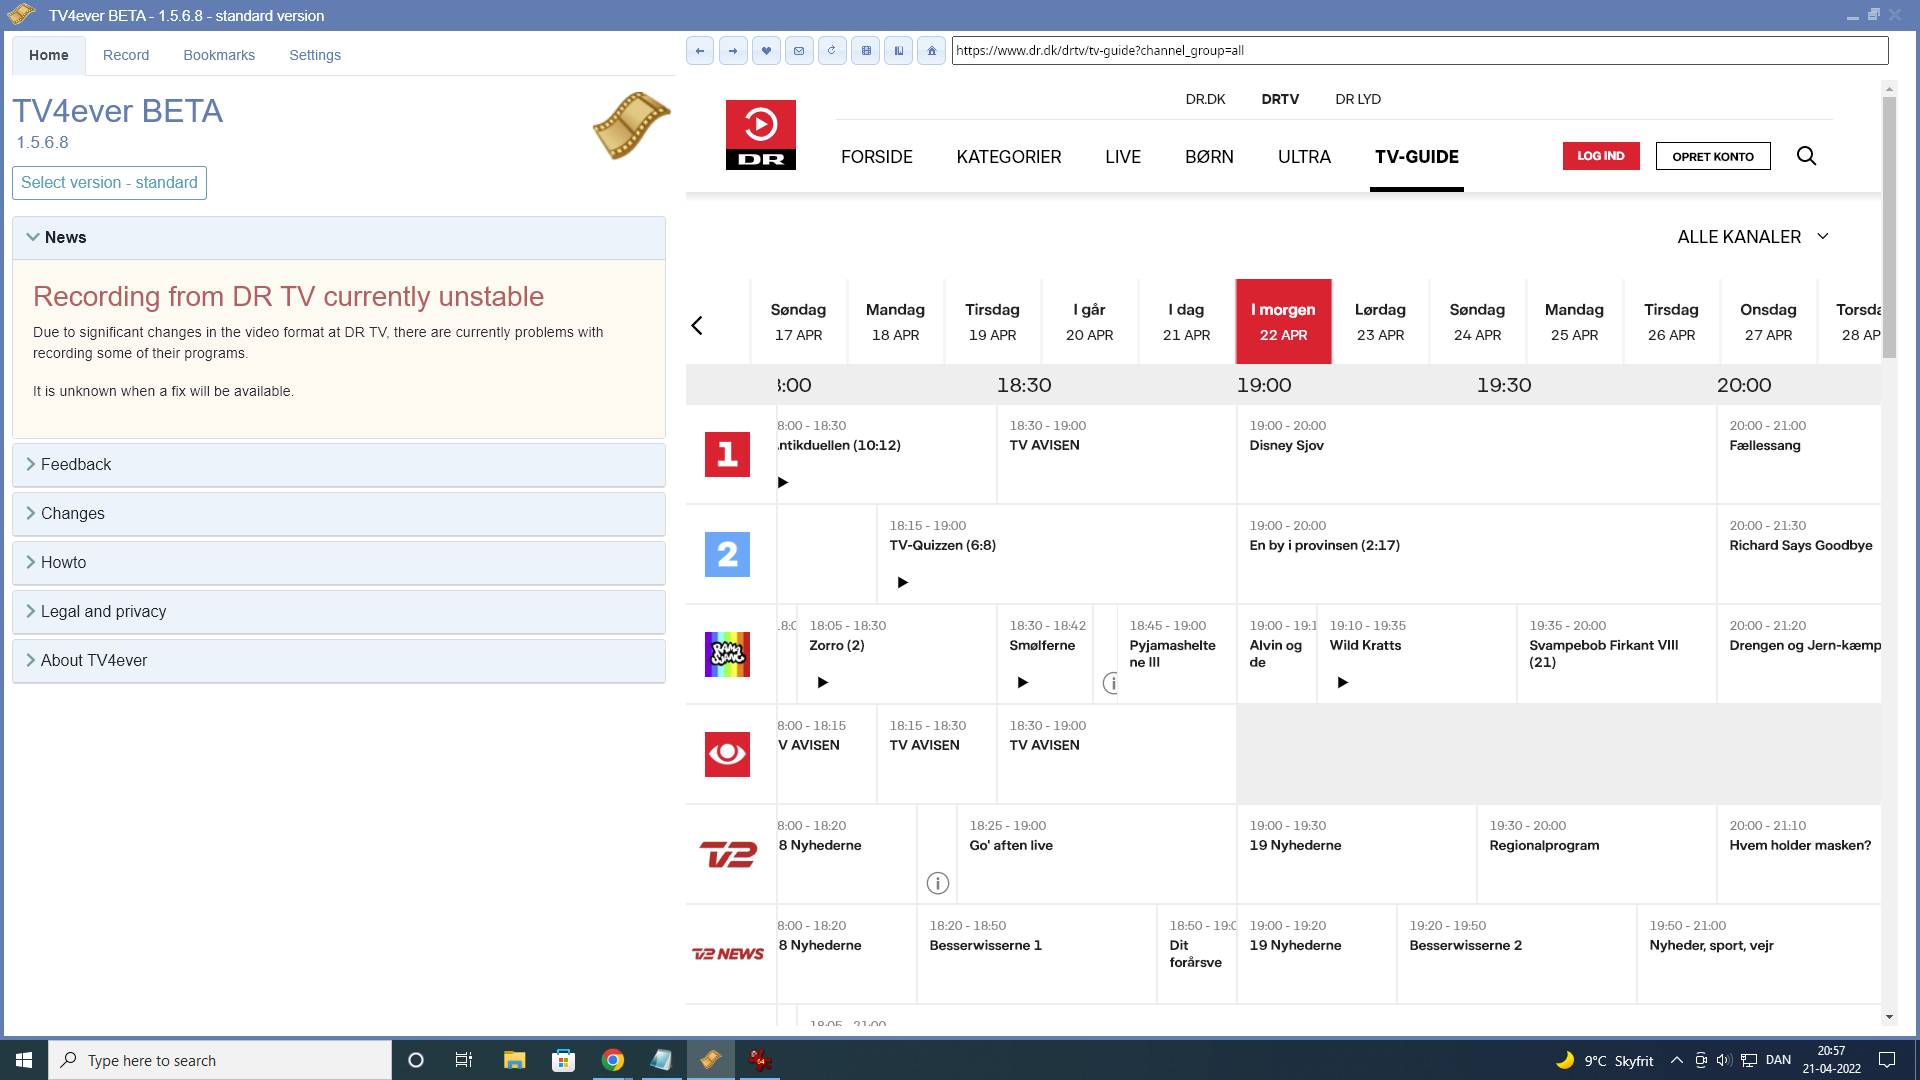Viewport: 1920px width, 1080px height.
Task: Play Zorro (2) with its play arrow
Action: [x=822, y=682]
